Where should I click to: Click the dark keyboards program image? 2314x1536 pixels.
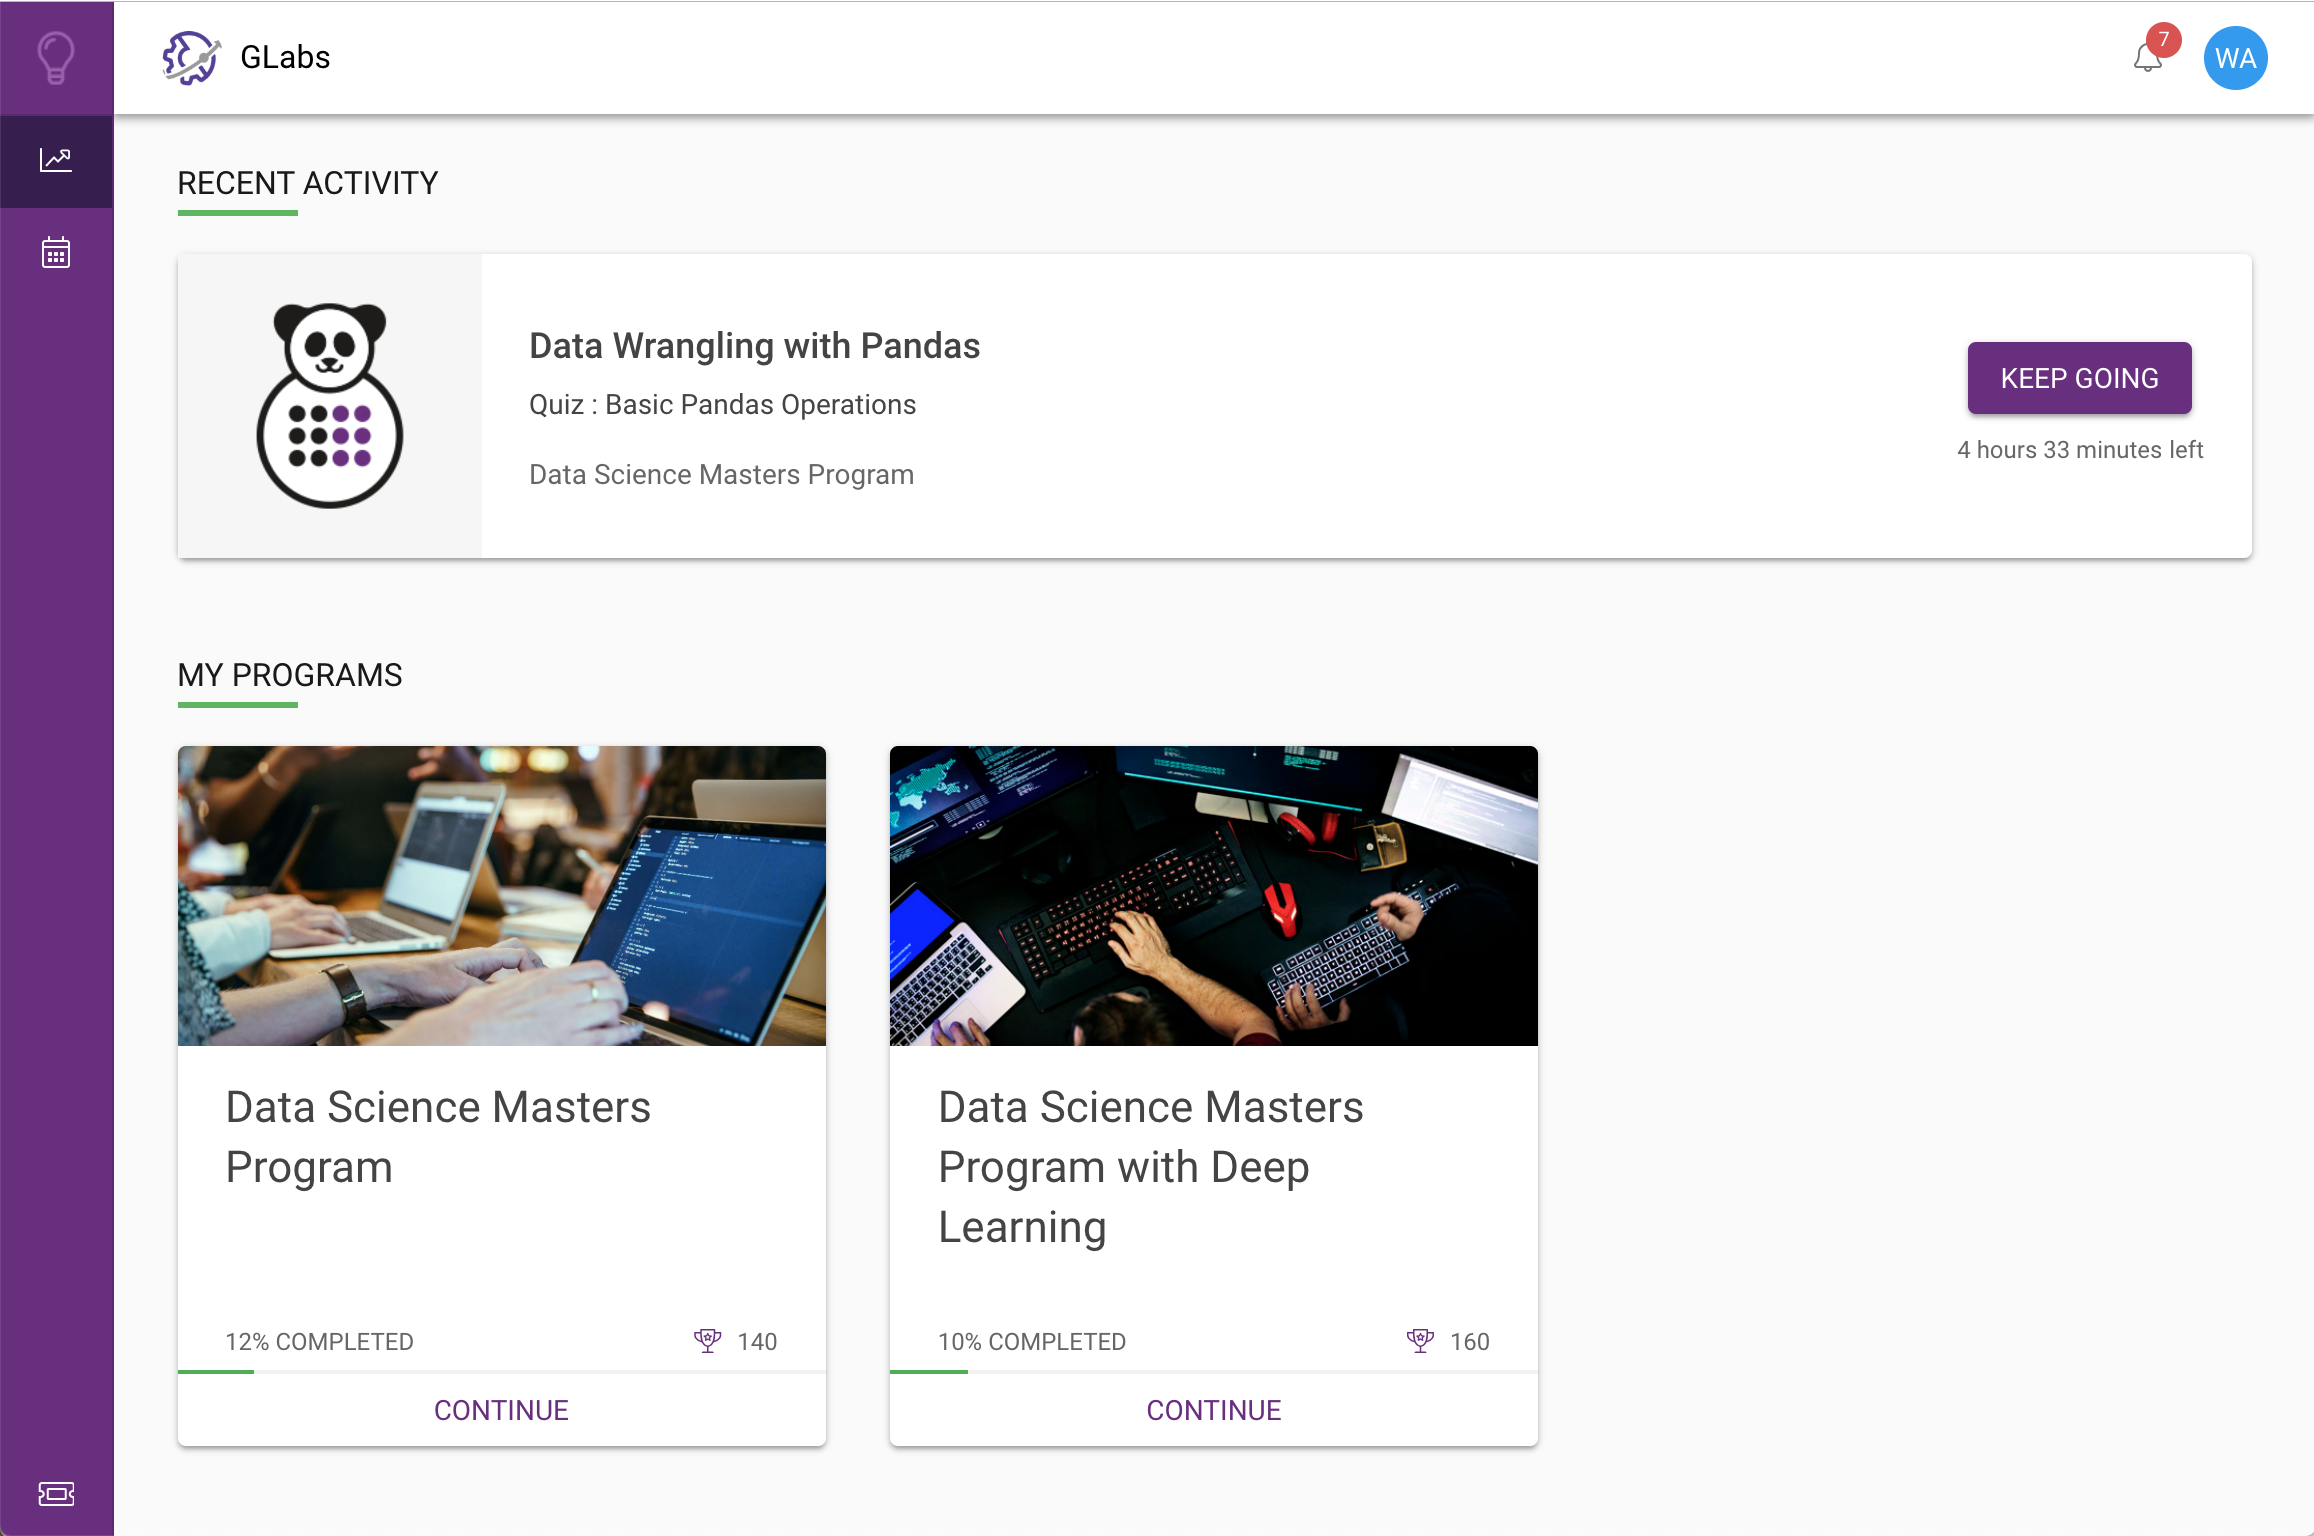[1213, 895]
